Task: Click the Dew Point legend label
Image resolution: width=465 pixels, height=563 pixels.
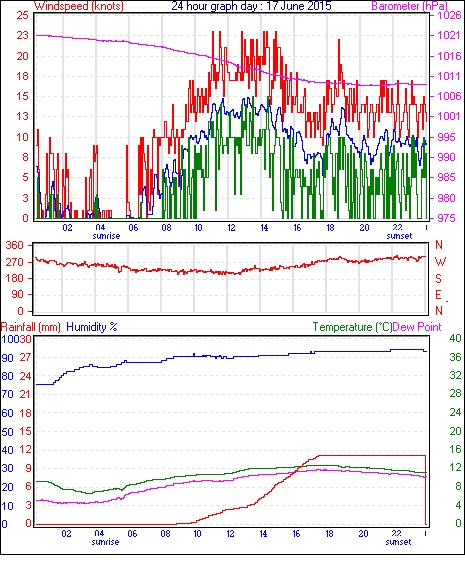Action: coord(417,327)
